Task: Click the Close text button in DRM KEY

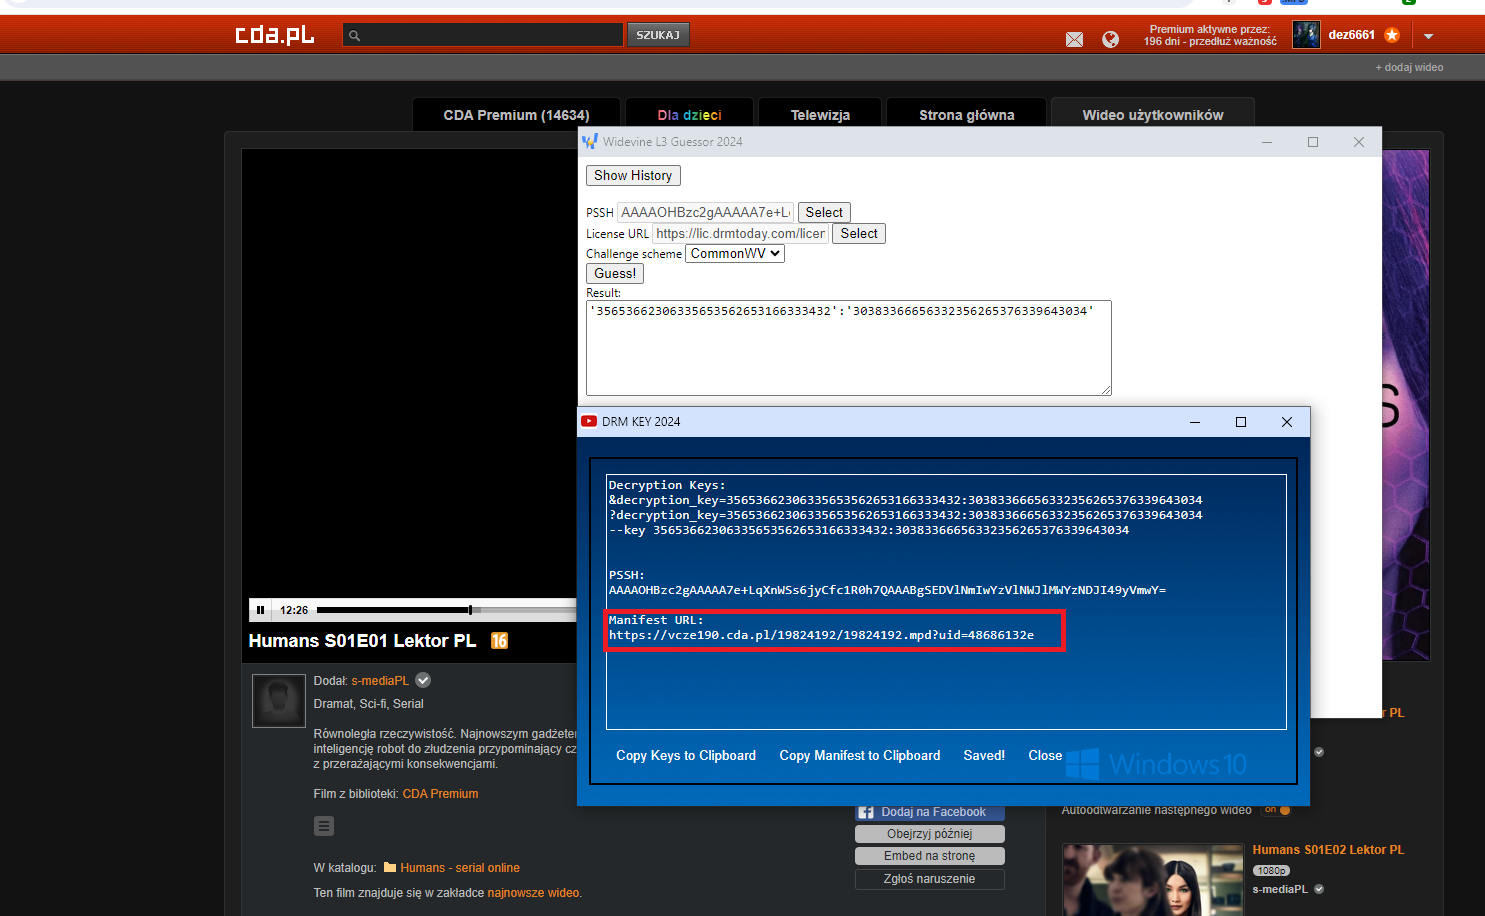Action: tap(1045, 756)
